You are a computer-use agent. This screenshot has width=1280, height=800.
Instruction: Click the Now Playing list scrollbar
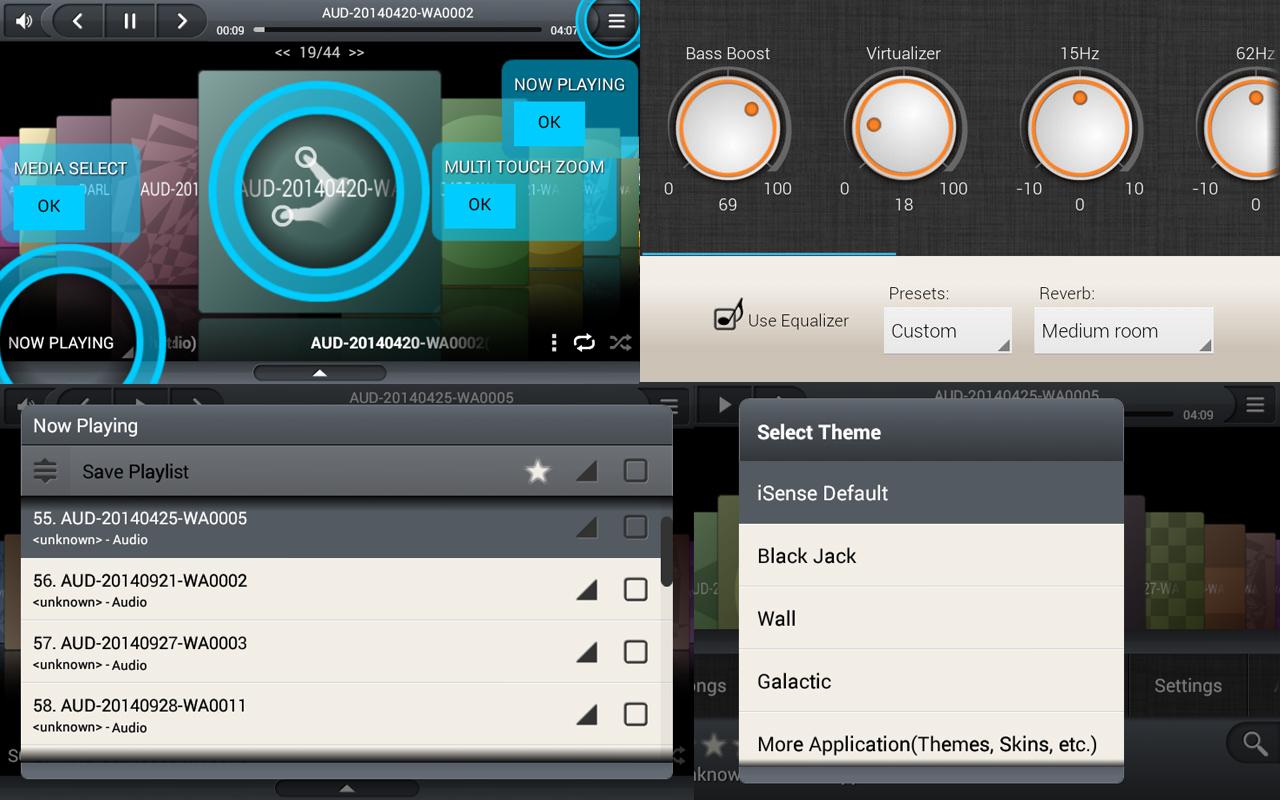[667, 551]
